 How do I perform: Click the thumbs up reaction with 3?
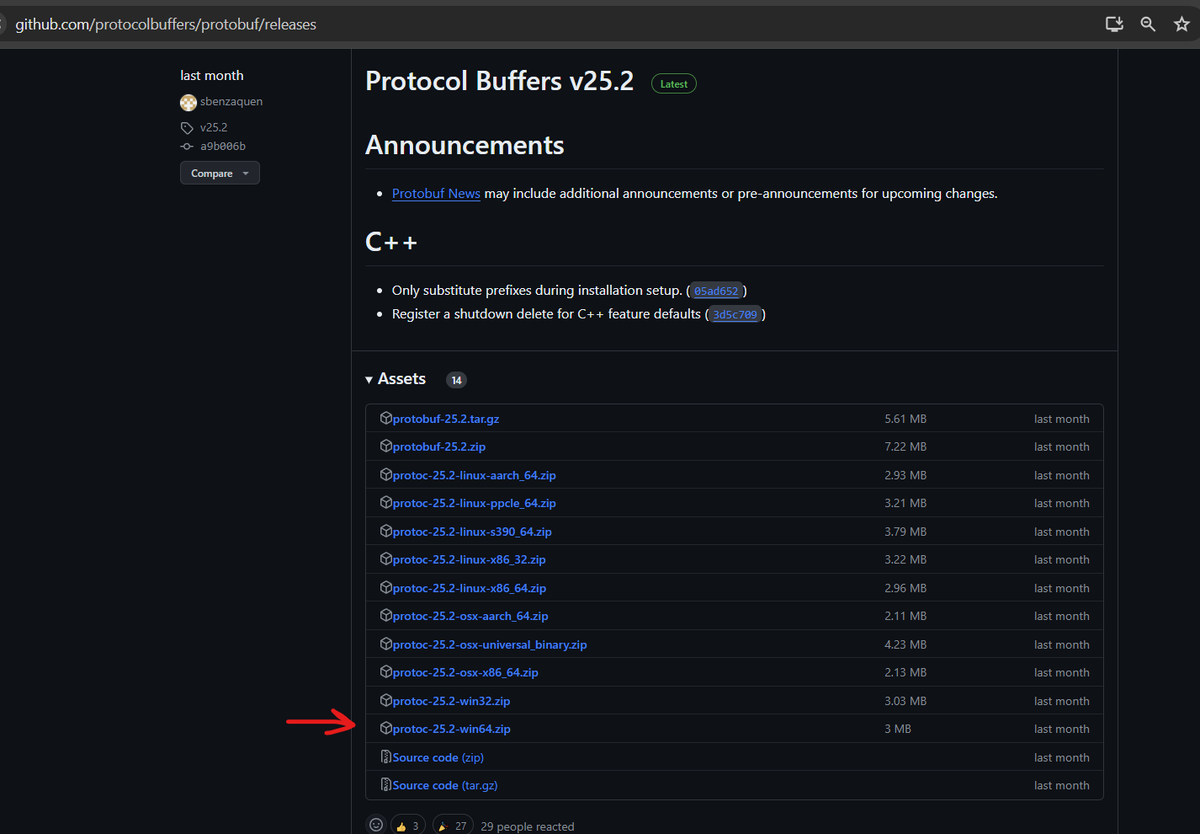(407, 826)
